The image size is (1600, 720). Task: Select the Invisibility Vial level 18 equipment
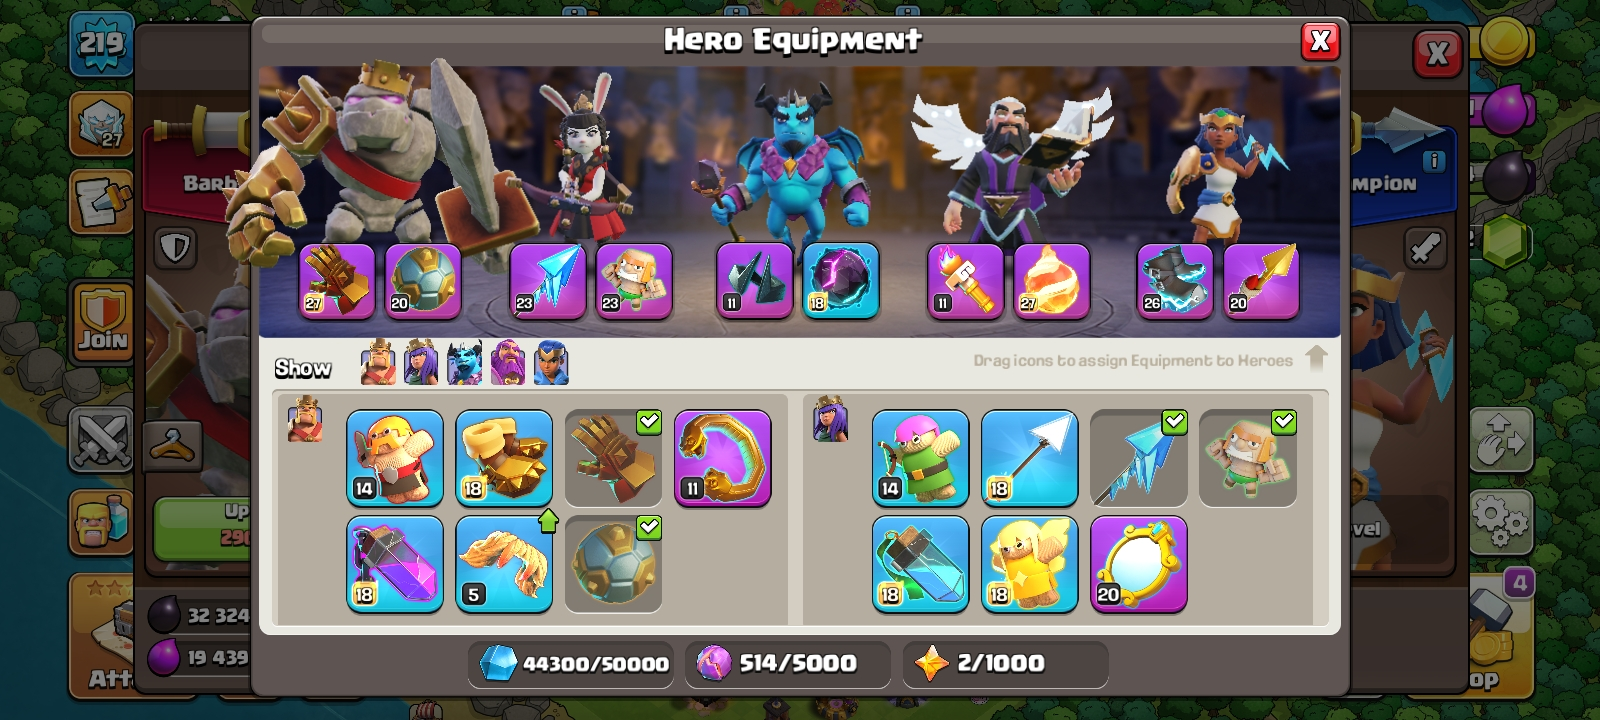coord(920,564)
